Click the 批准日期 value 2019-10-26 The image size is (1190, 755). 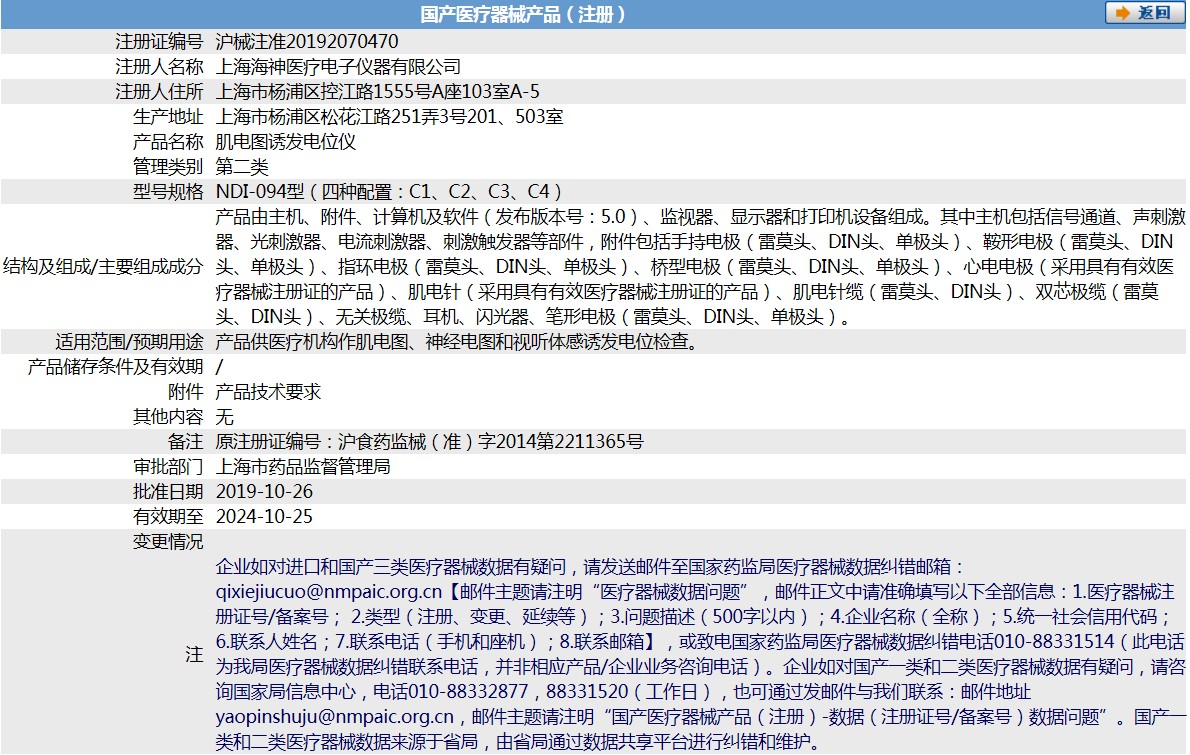click(264, 492)
